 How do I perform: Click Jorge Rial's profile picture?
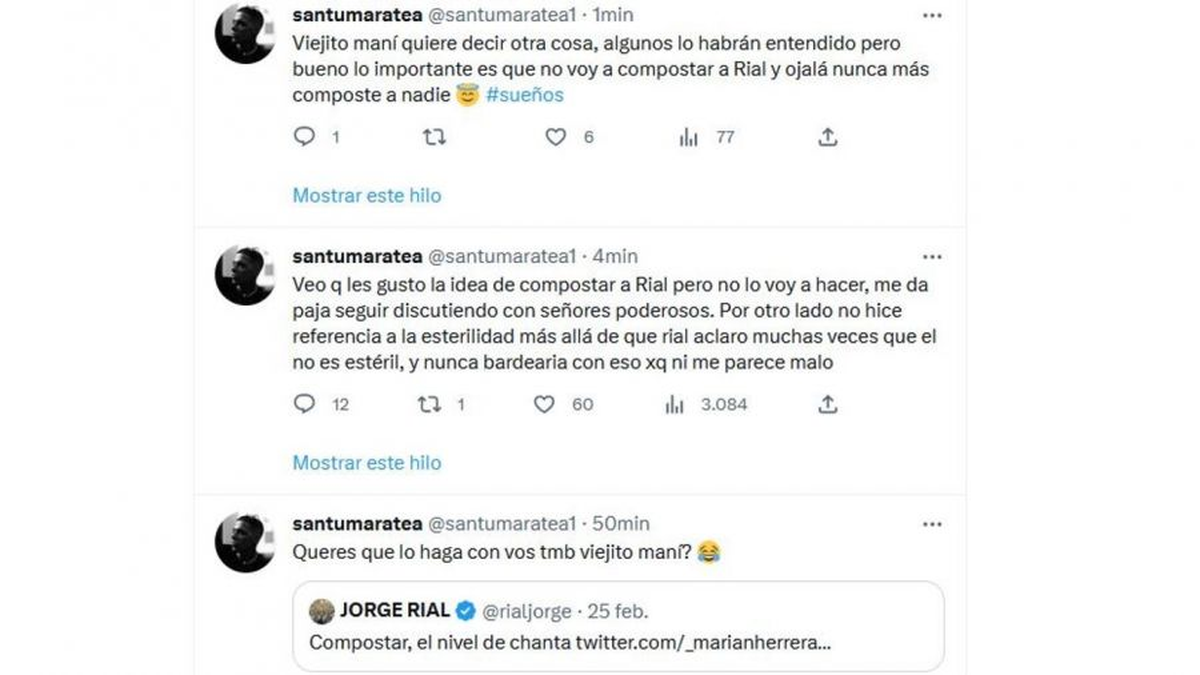[321, 611]
